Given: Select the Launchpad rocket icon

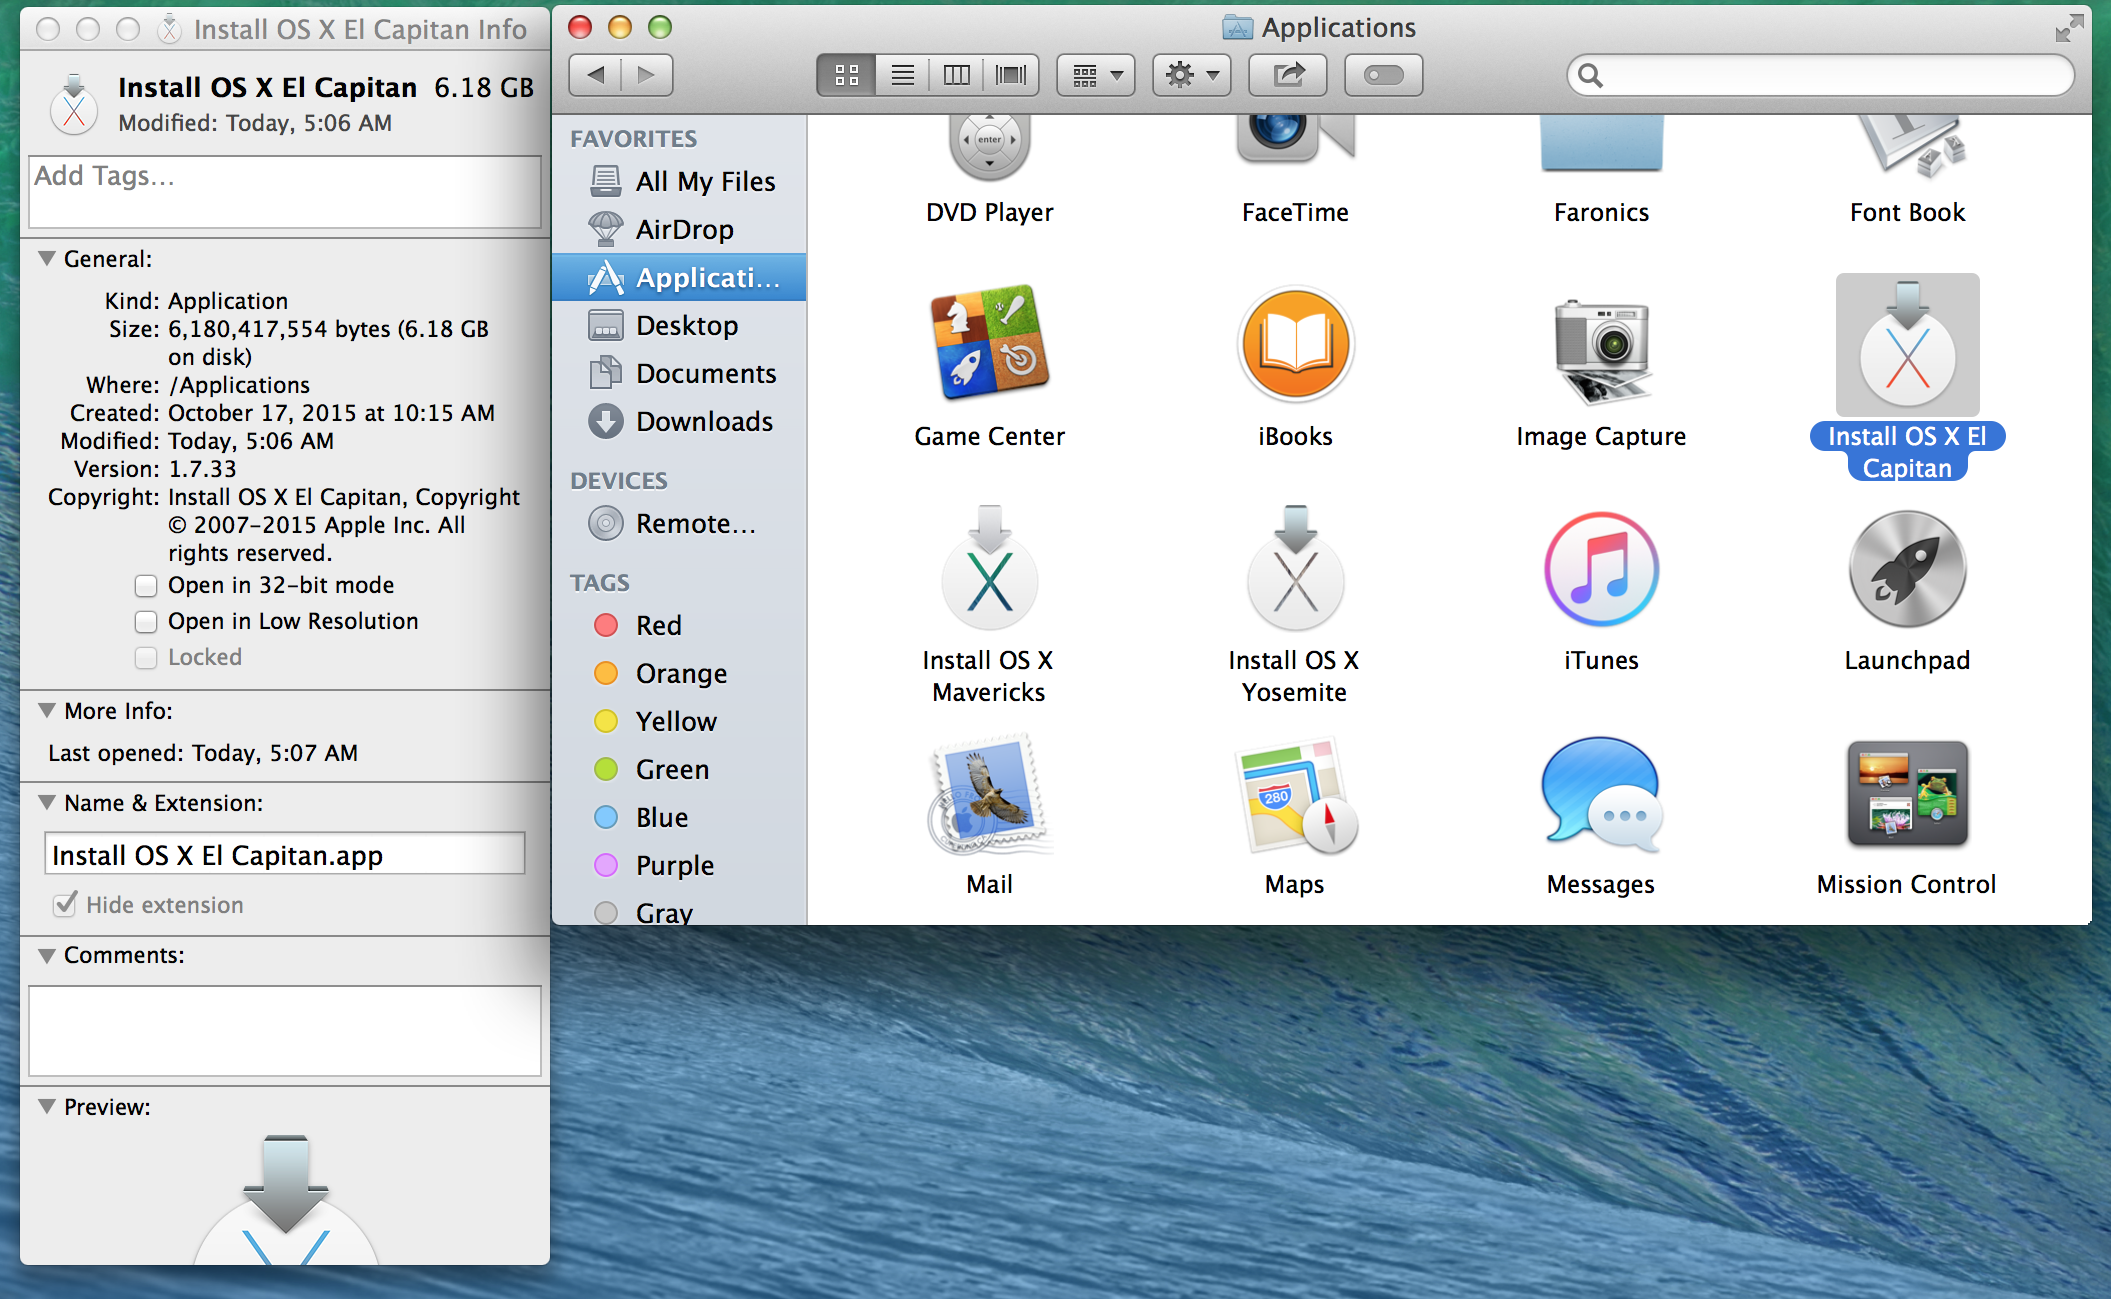Looking at the screenshot, I should coord(1907,570).
